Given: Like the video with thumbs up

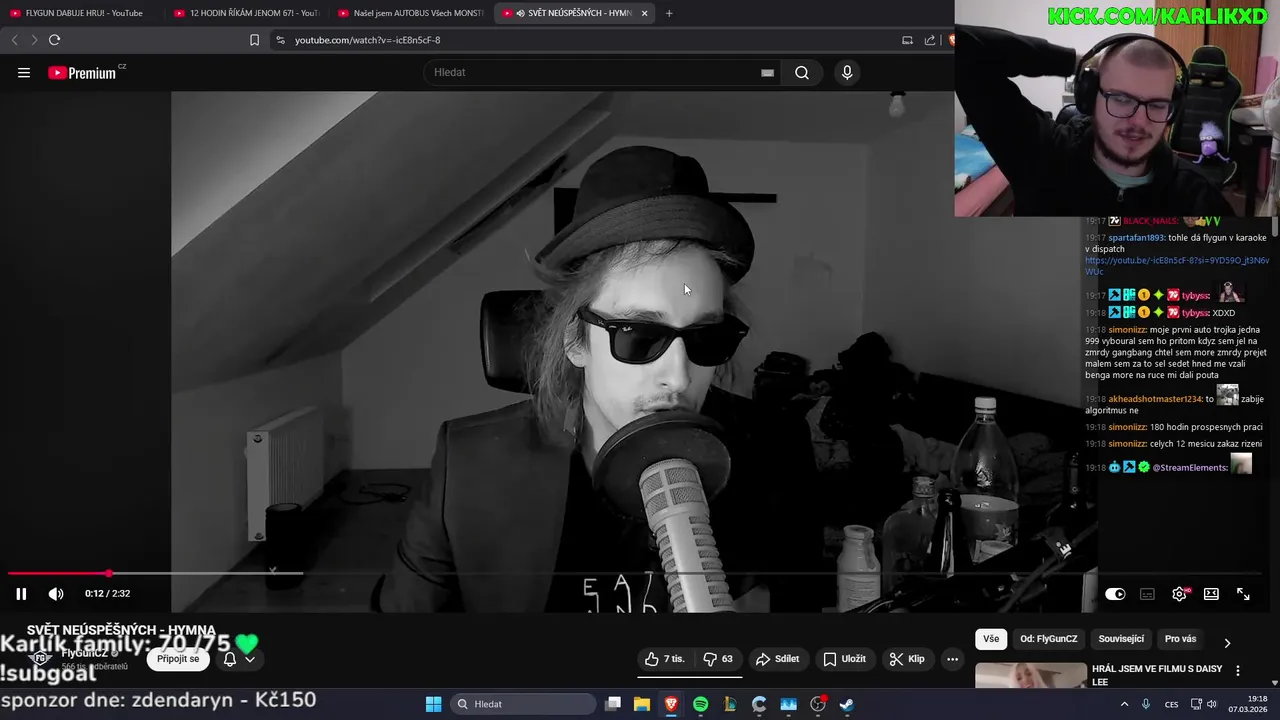Looking at the screenshot, I should (x=665, y=659).
